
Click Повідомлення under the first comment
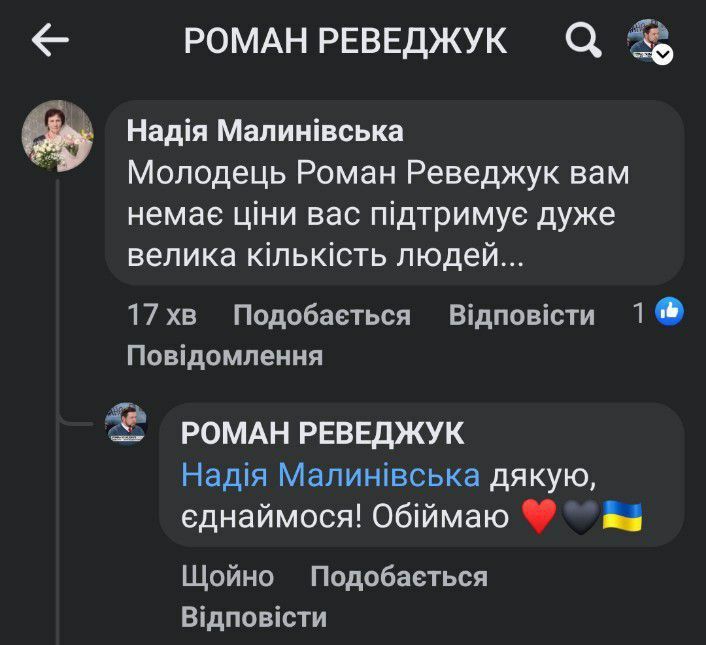pyautogui.click(x=224, y=355)
